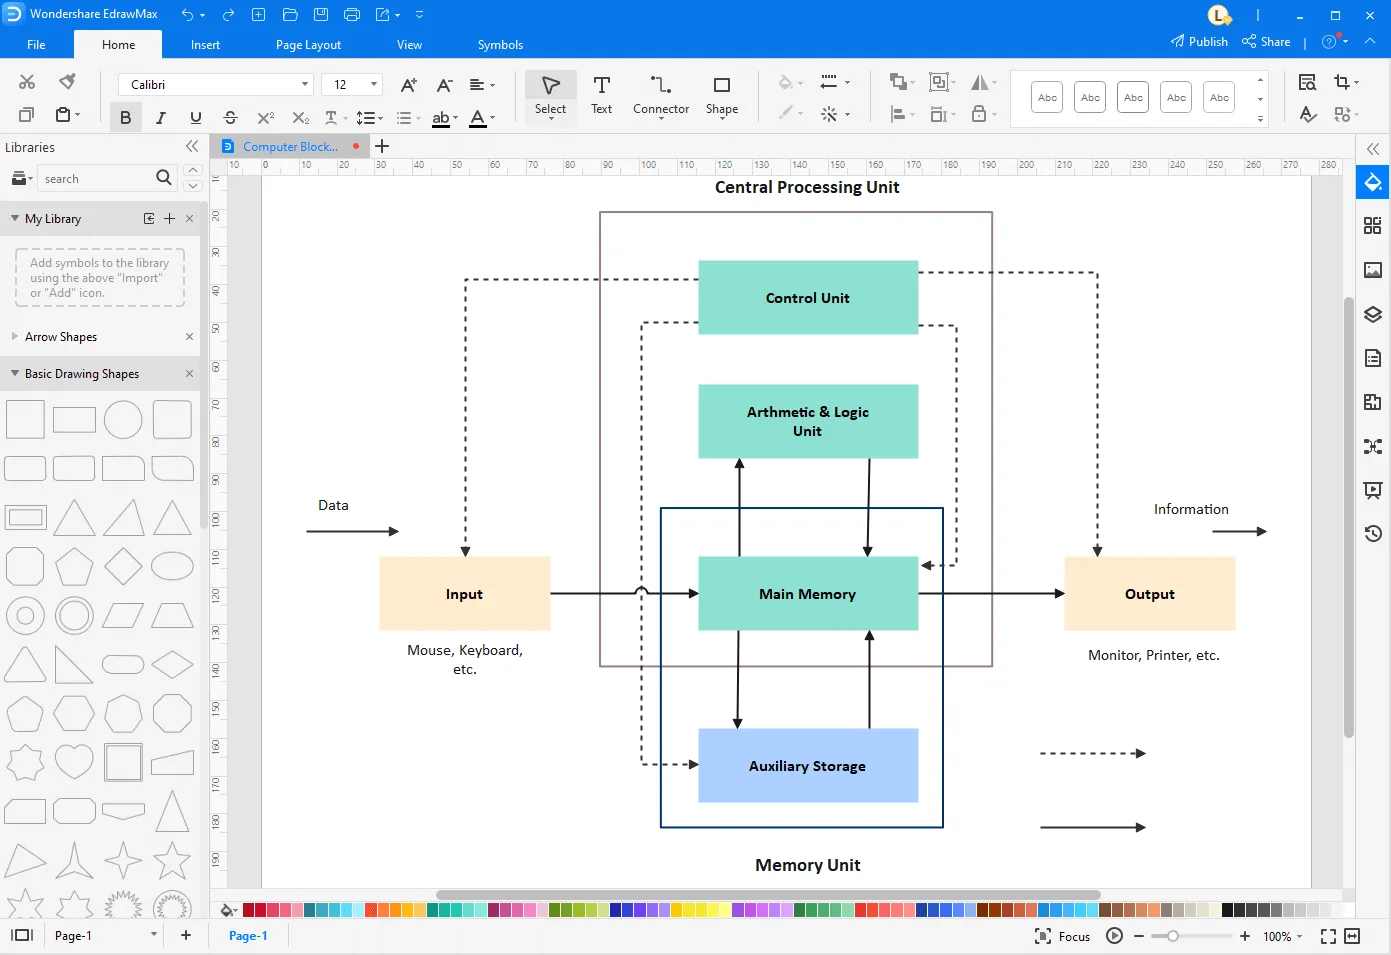
Task: Click the Select pointer tool
Action: (x=550, y=95)
